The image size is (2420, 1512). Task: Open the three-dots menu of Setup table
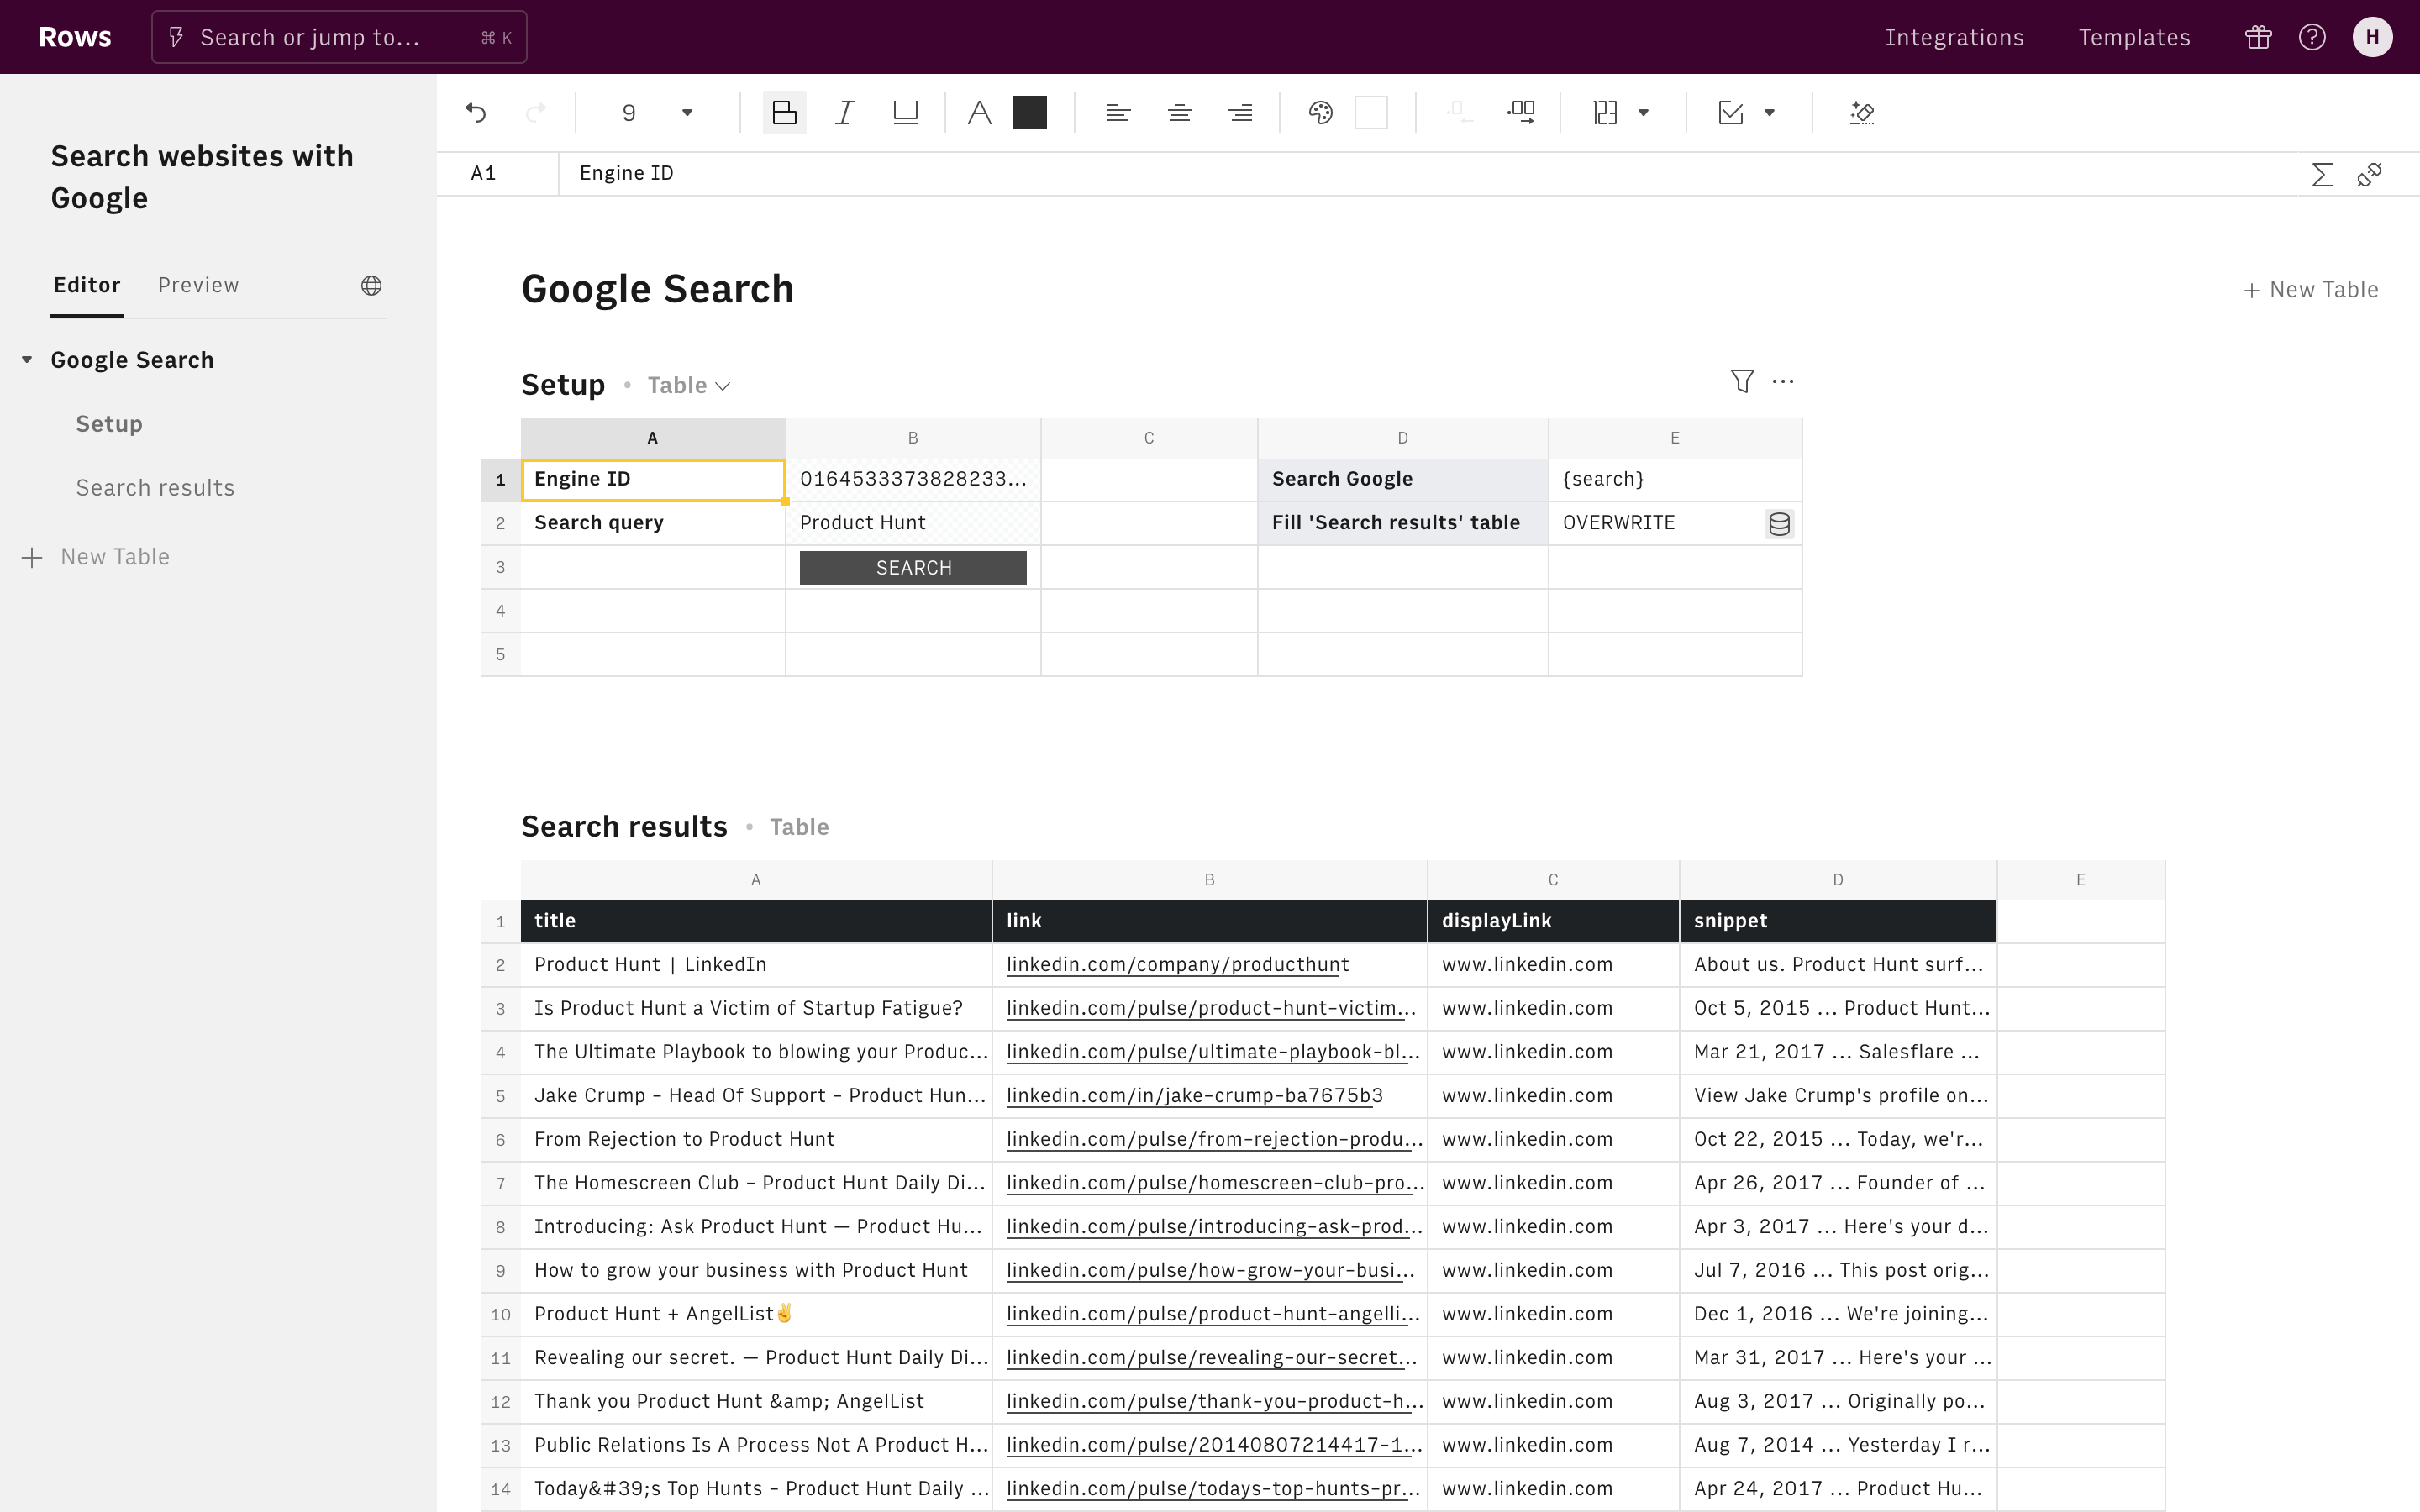[1783, 381]
